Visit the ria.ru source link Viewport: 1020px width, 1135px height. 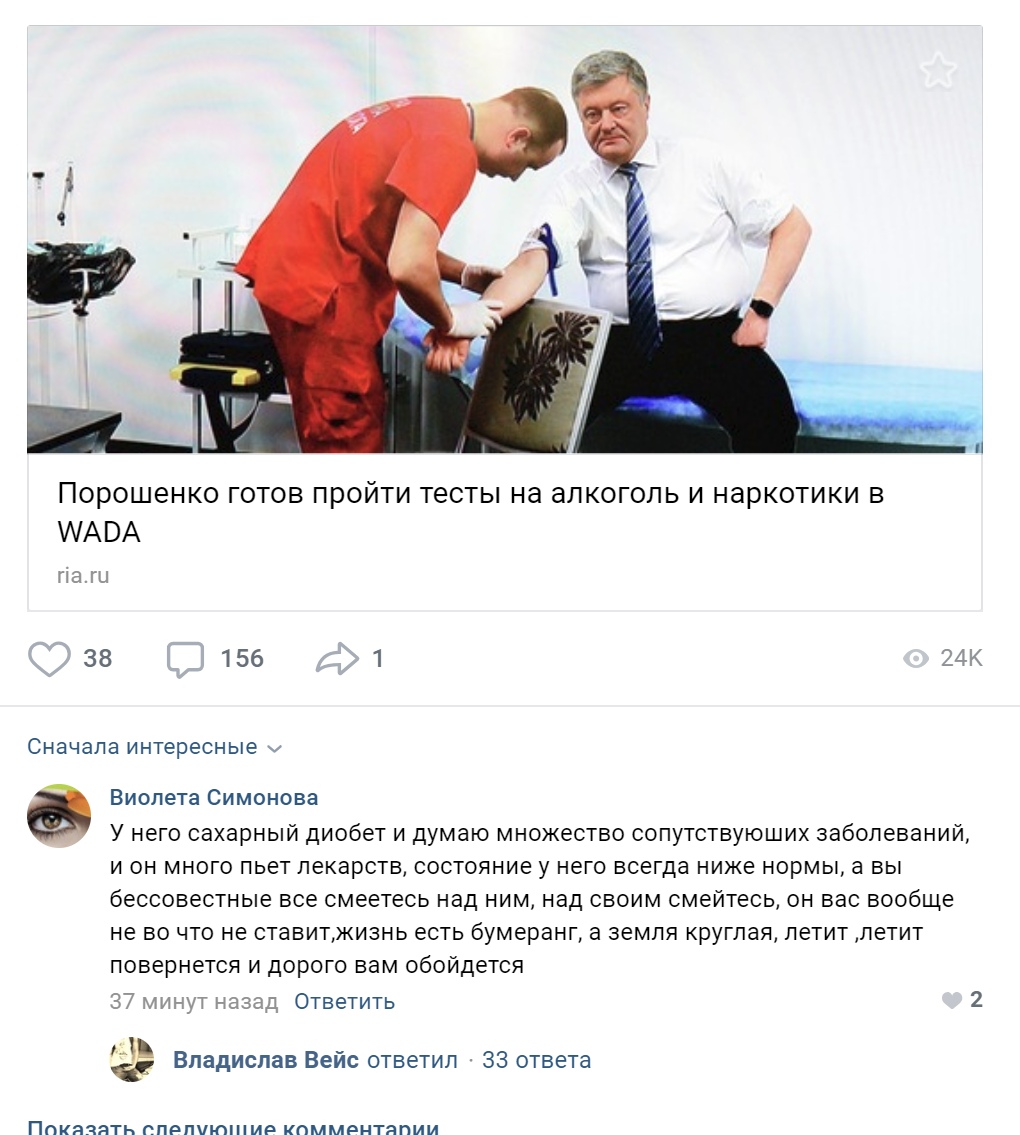(83, 576)
